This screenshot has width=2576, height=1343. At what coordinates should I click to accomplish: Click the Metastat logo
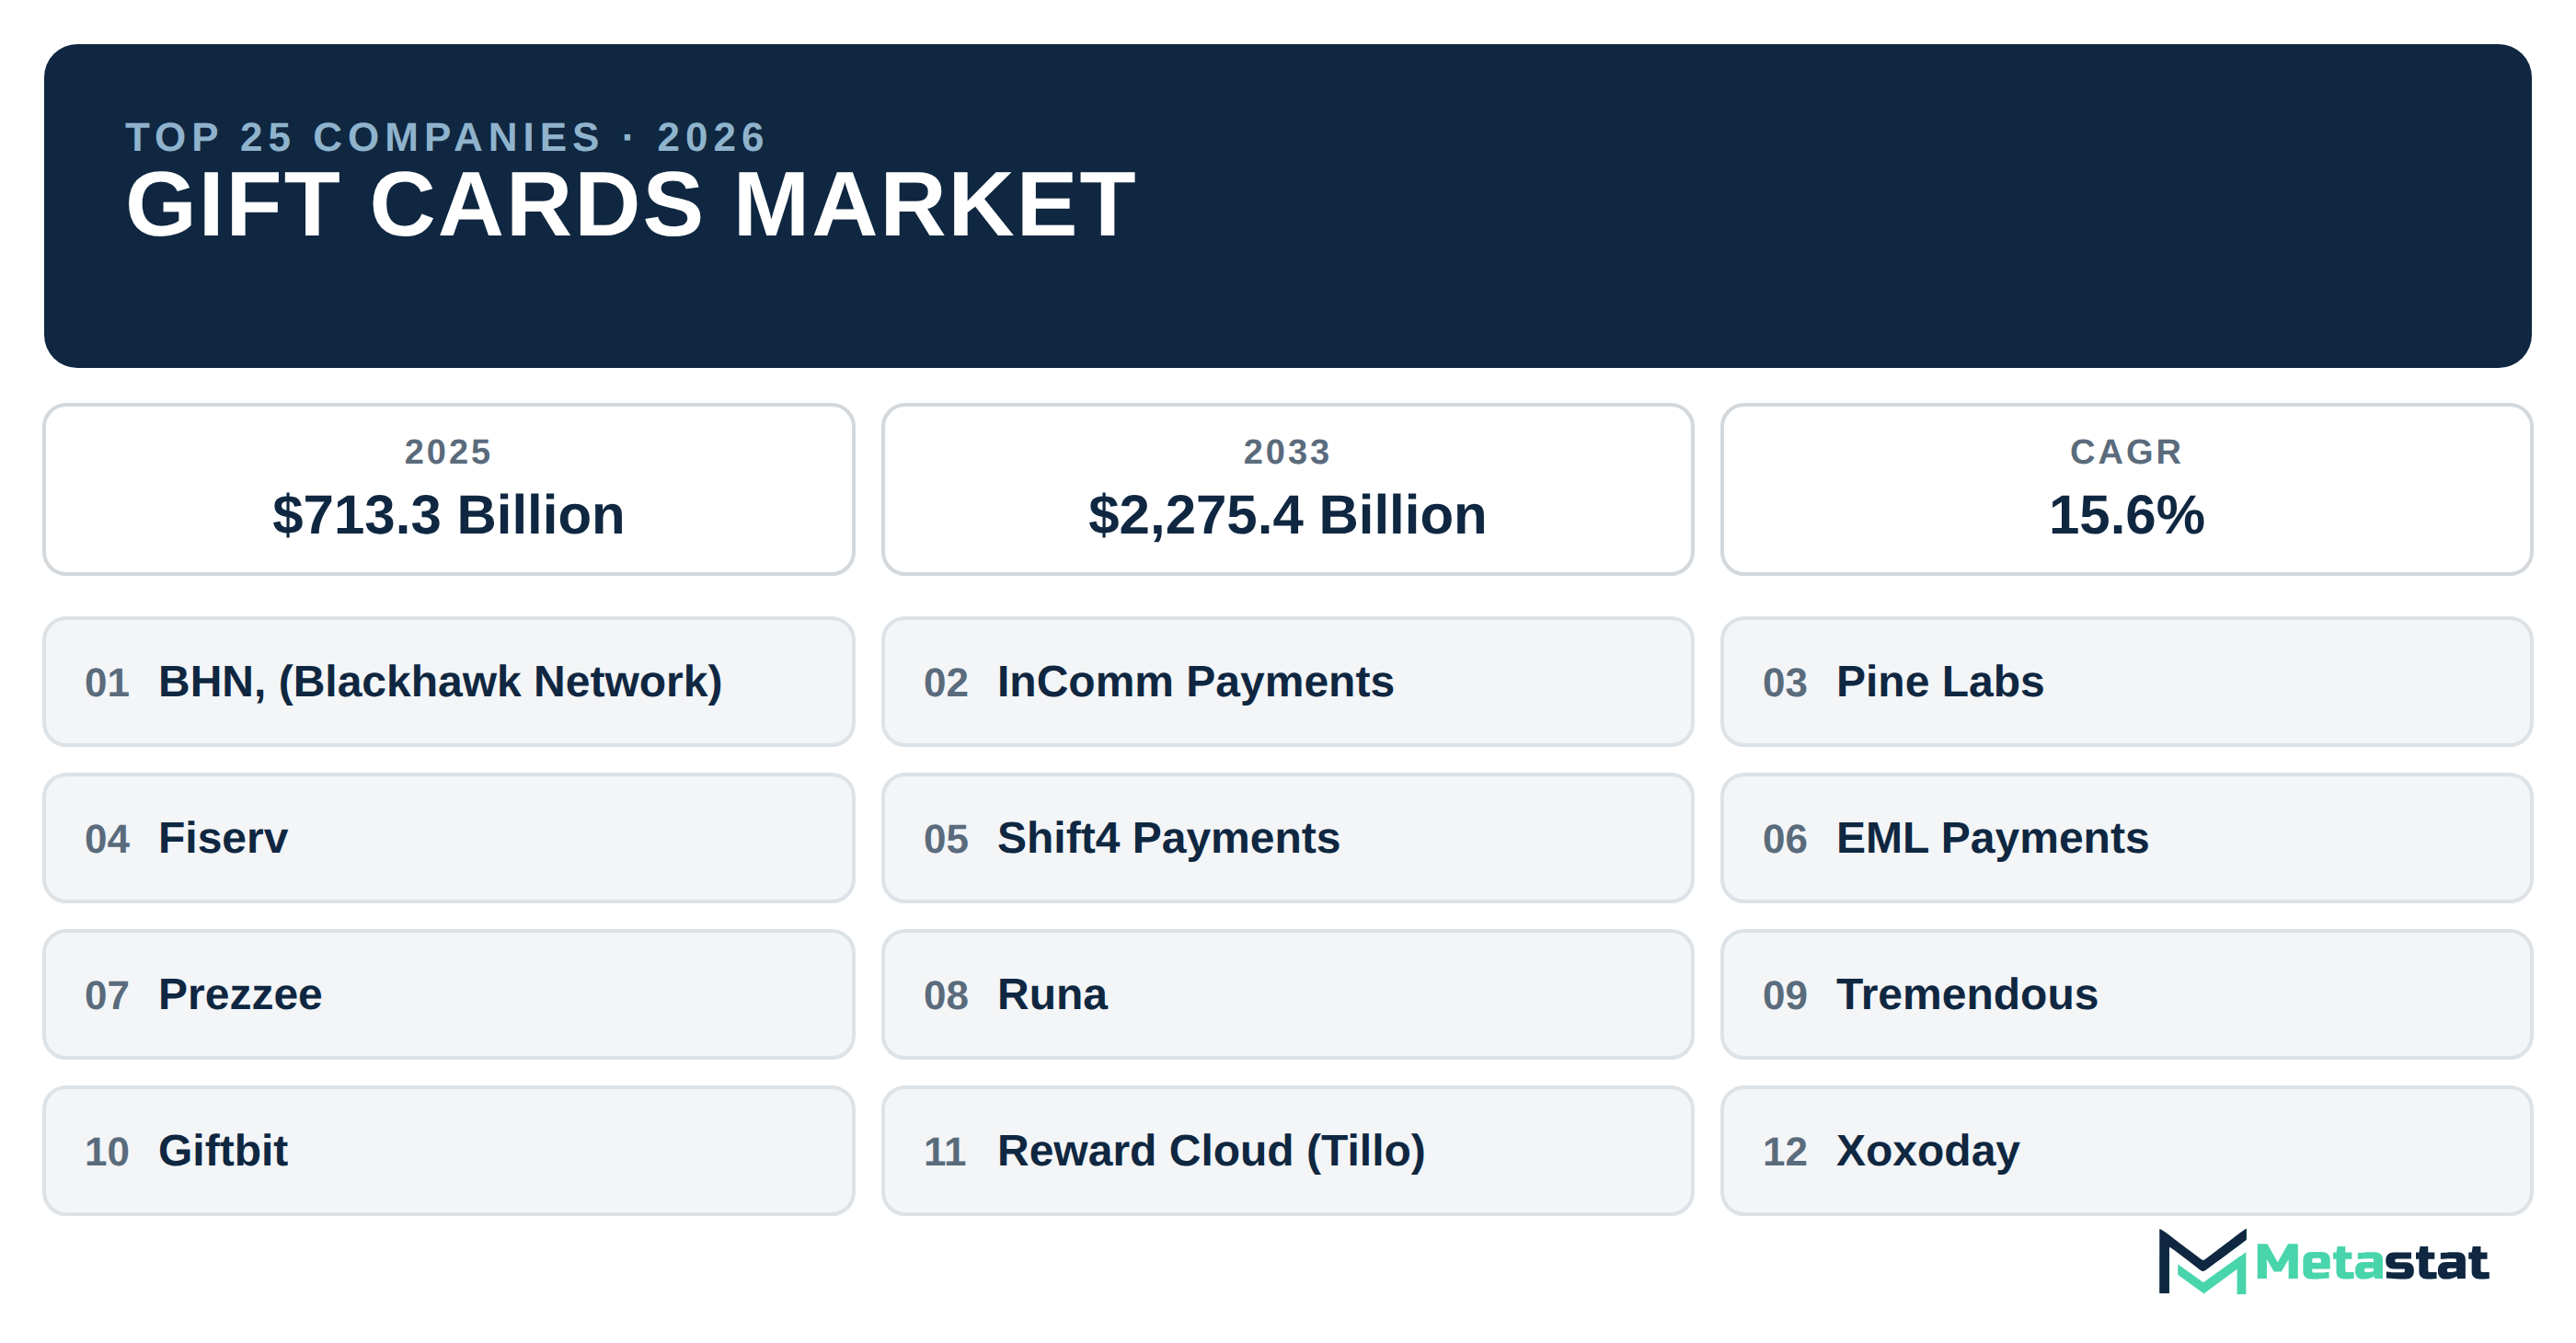(x=2323, y=1261)
